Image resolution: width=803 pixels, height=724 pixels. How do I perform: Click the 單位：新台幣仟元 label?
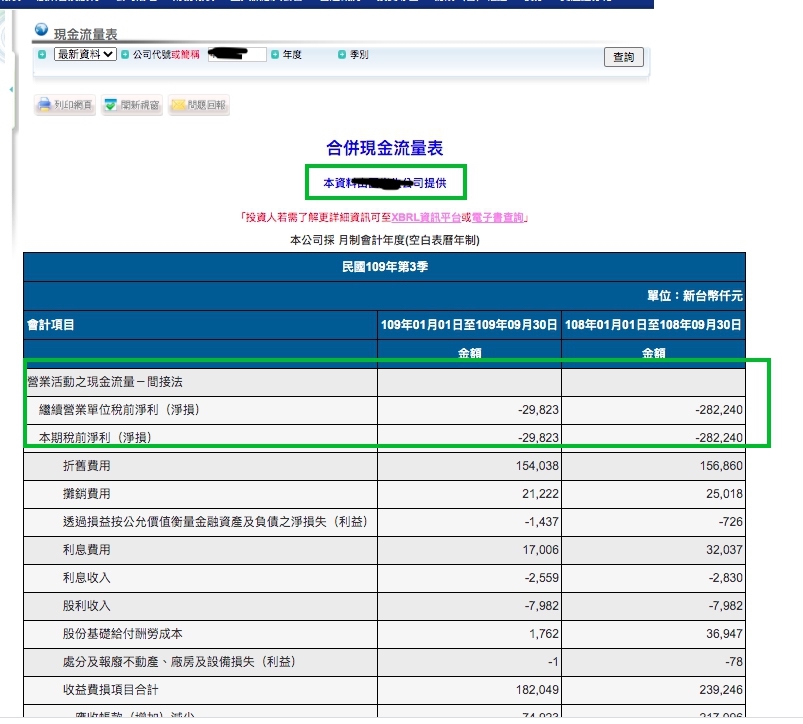point(694,295)
